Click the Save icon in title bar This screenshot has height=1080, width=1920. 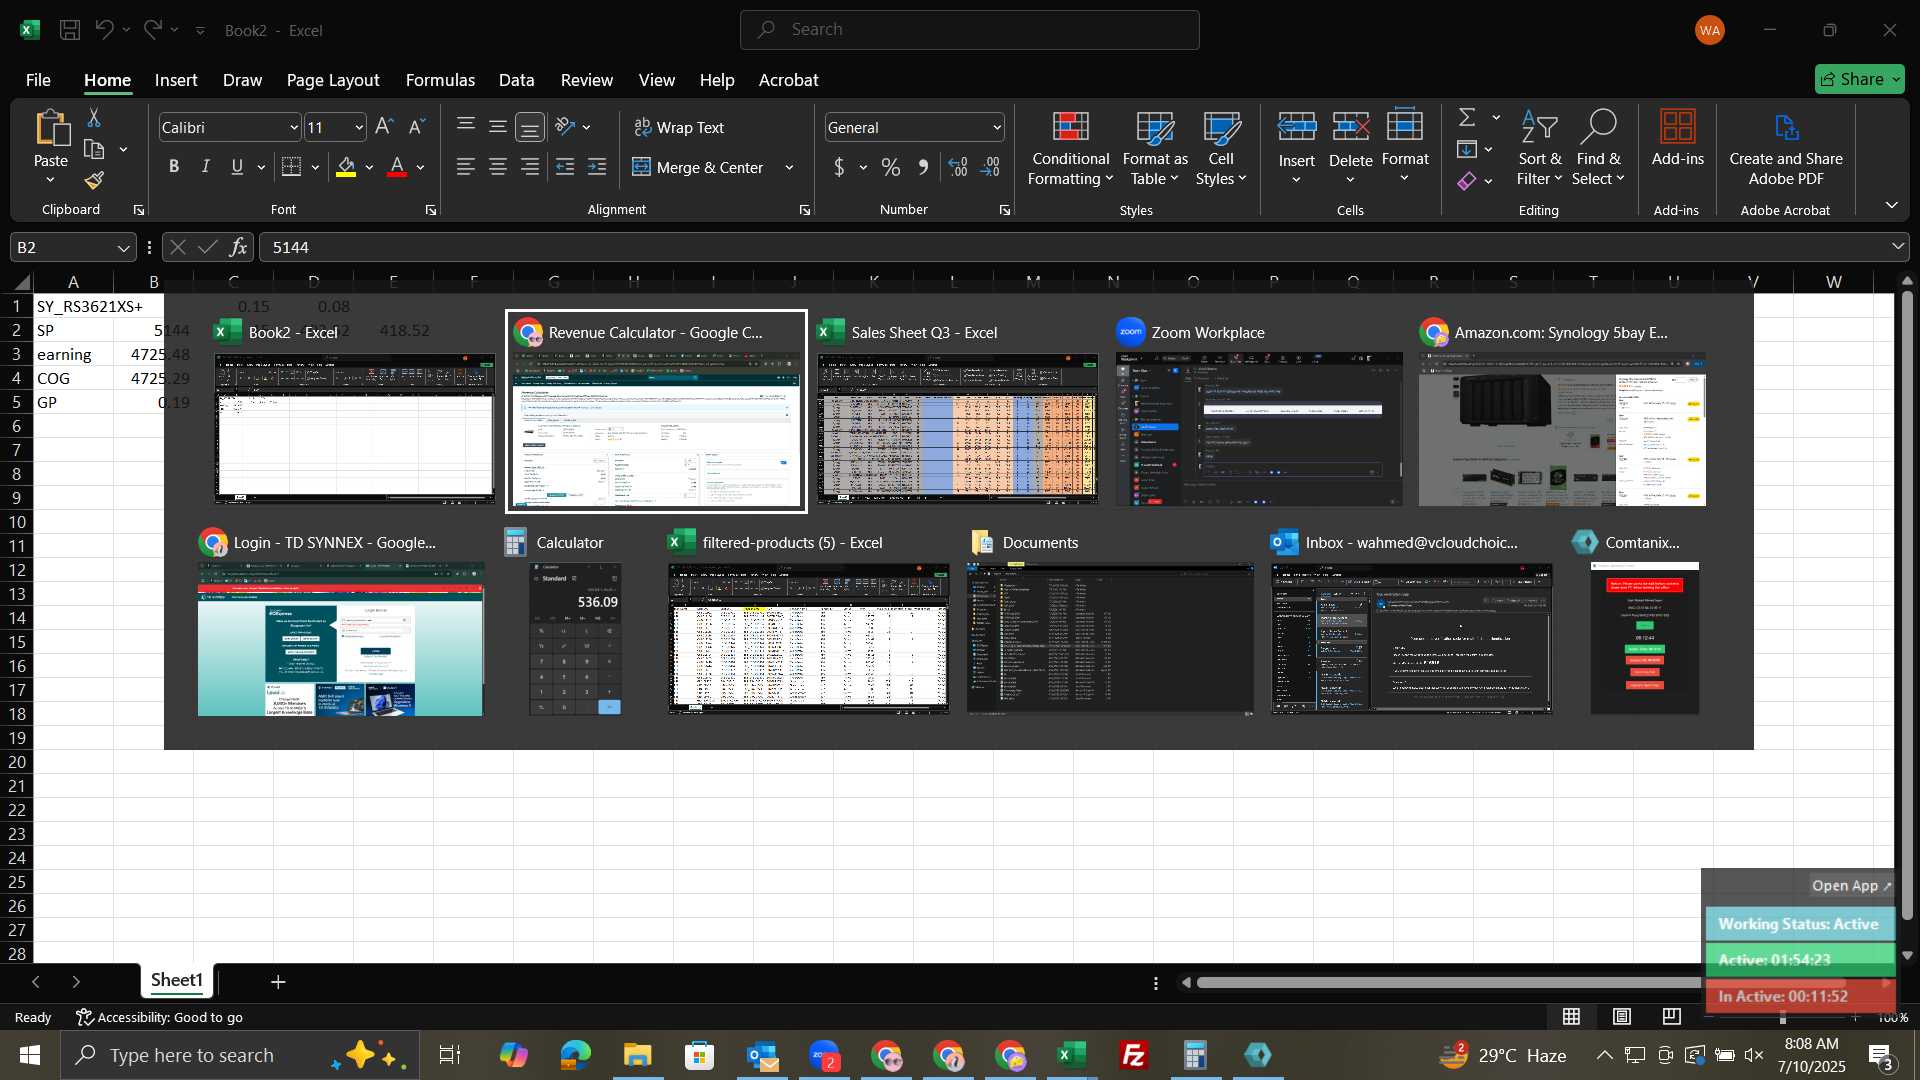(x=70, y=30)
